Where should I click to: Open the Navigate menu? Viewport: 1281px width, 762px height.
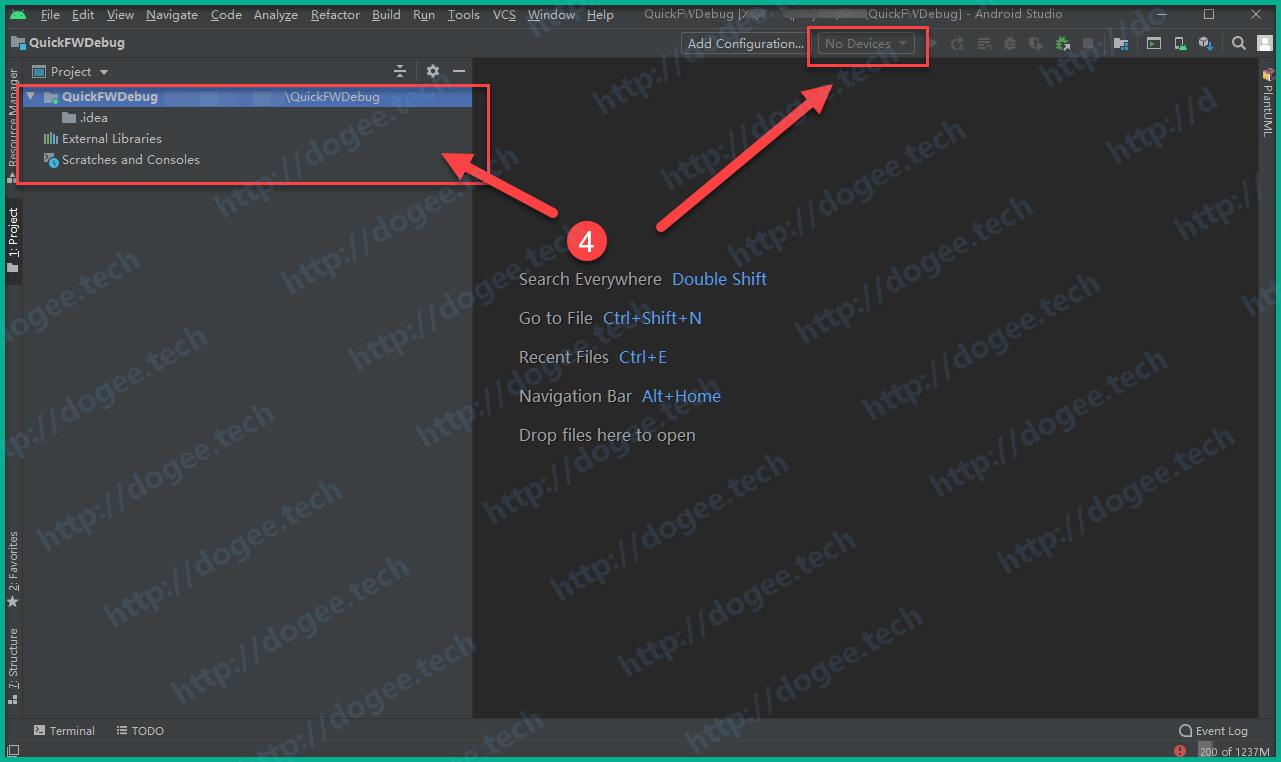pyautogui.click(x=172, y=15)
